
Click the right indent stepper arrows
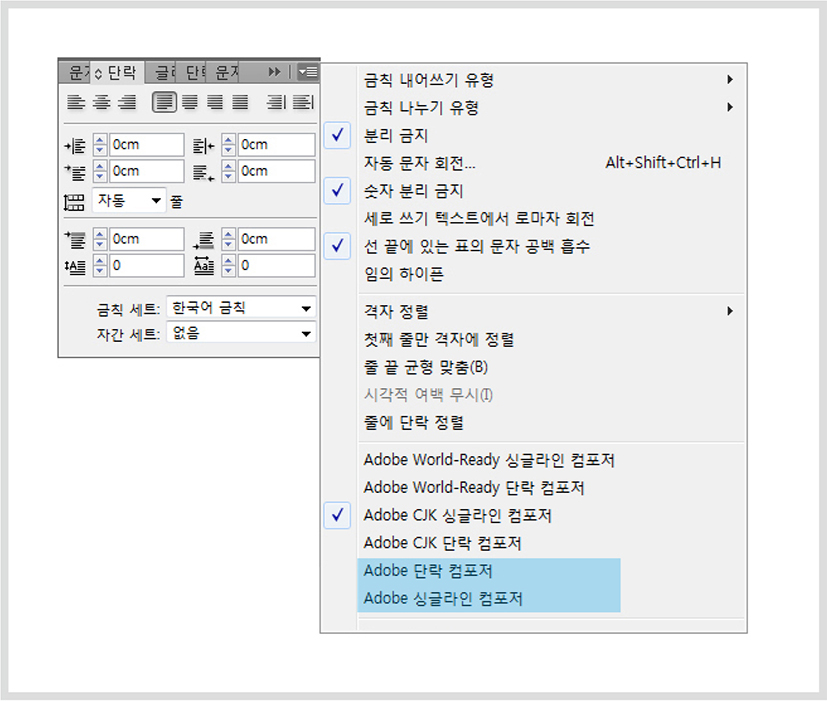tap(228, 145)
